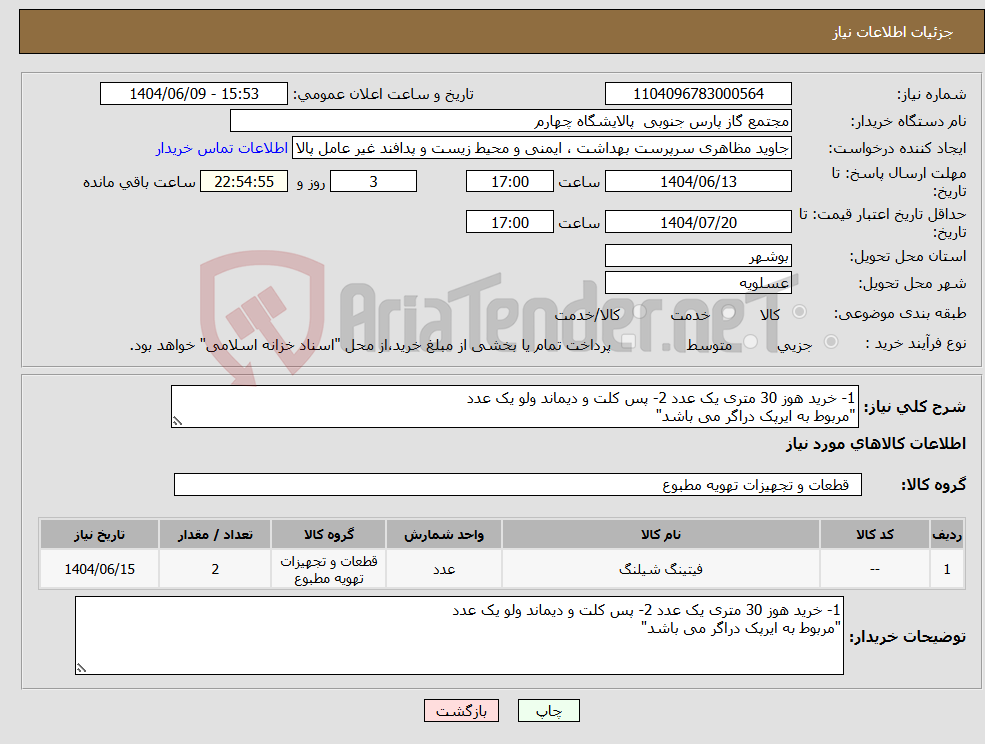Click the واحد شمارش column header
Viewport: 985px width, 744px height.
click(x=444, y=534)
